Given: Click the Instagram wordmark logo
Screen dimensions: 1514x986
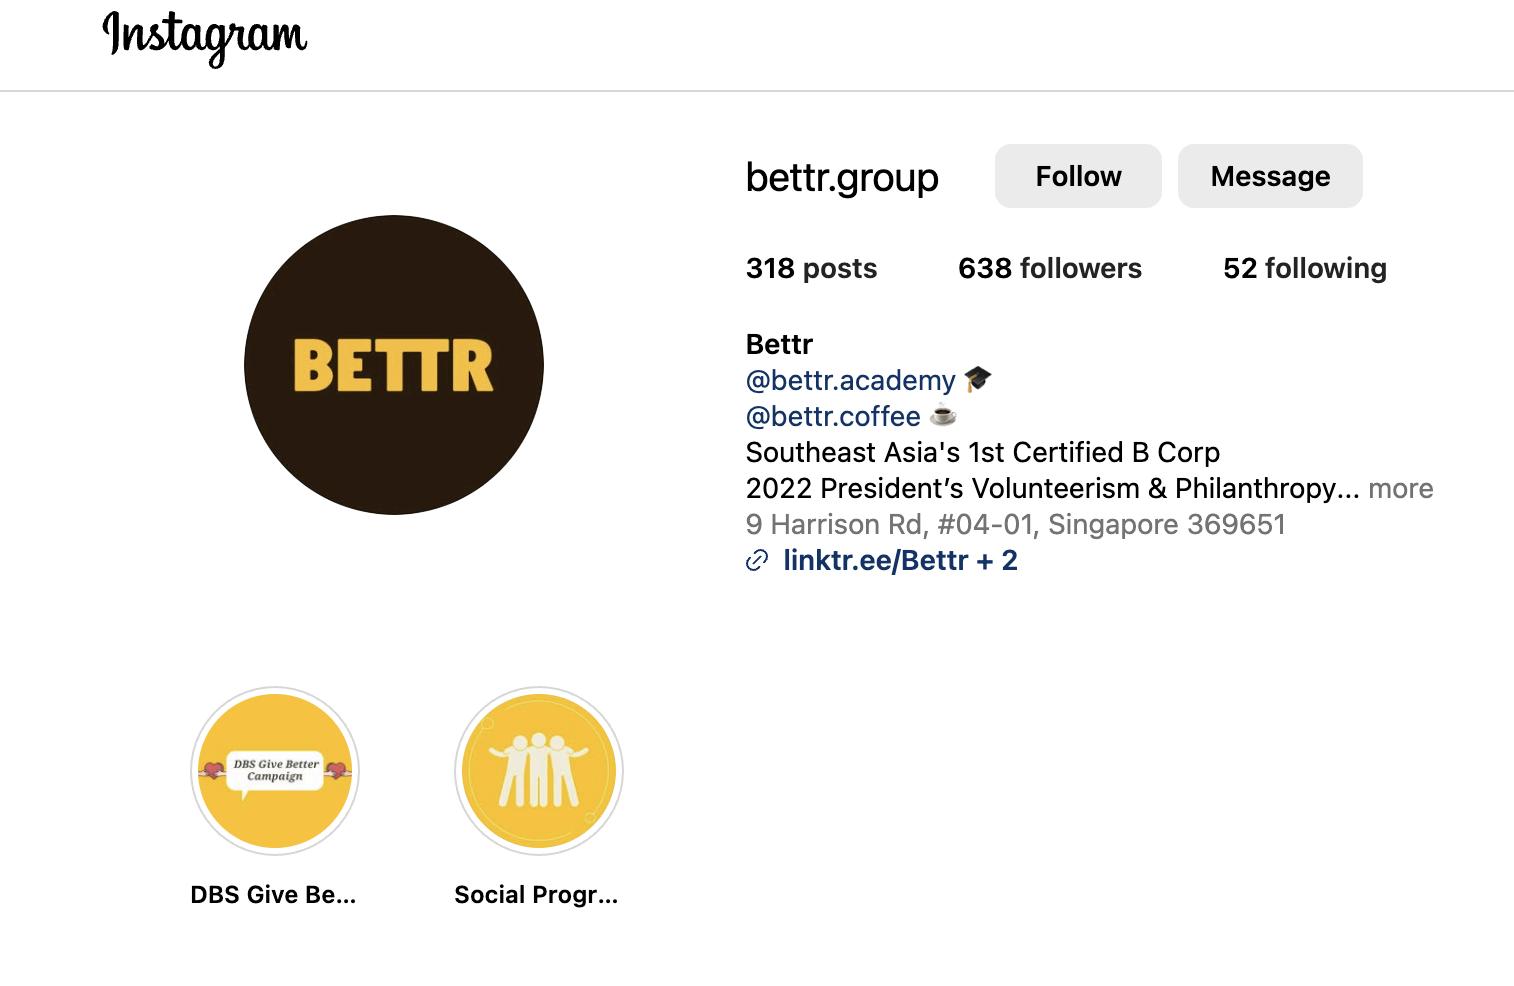Looking at the screenshot, I should (205, 37).
